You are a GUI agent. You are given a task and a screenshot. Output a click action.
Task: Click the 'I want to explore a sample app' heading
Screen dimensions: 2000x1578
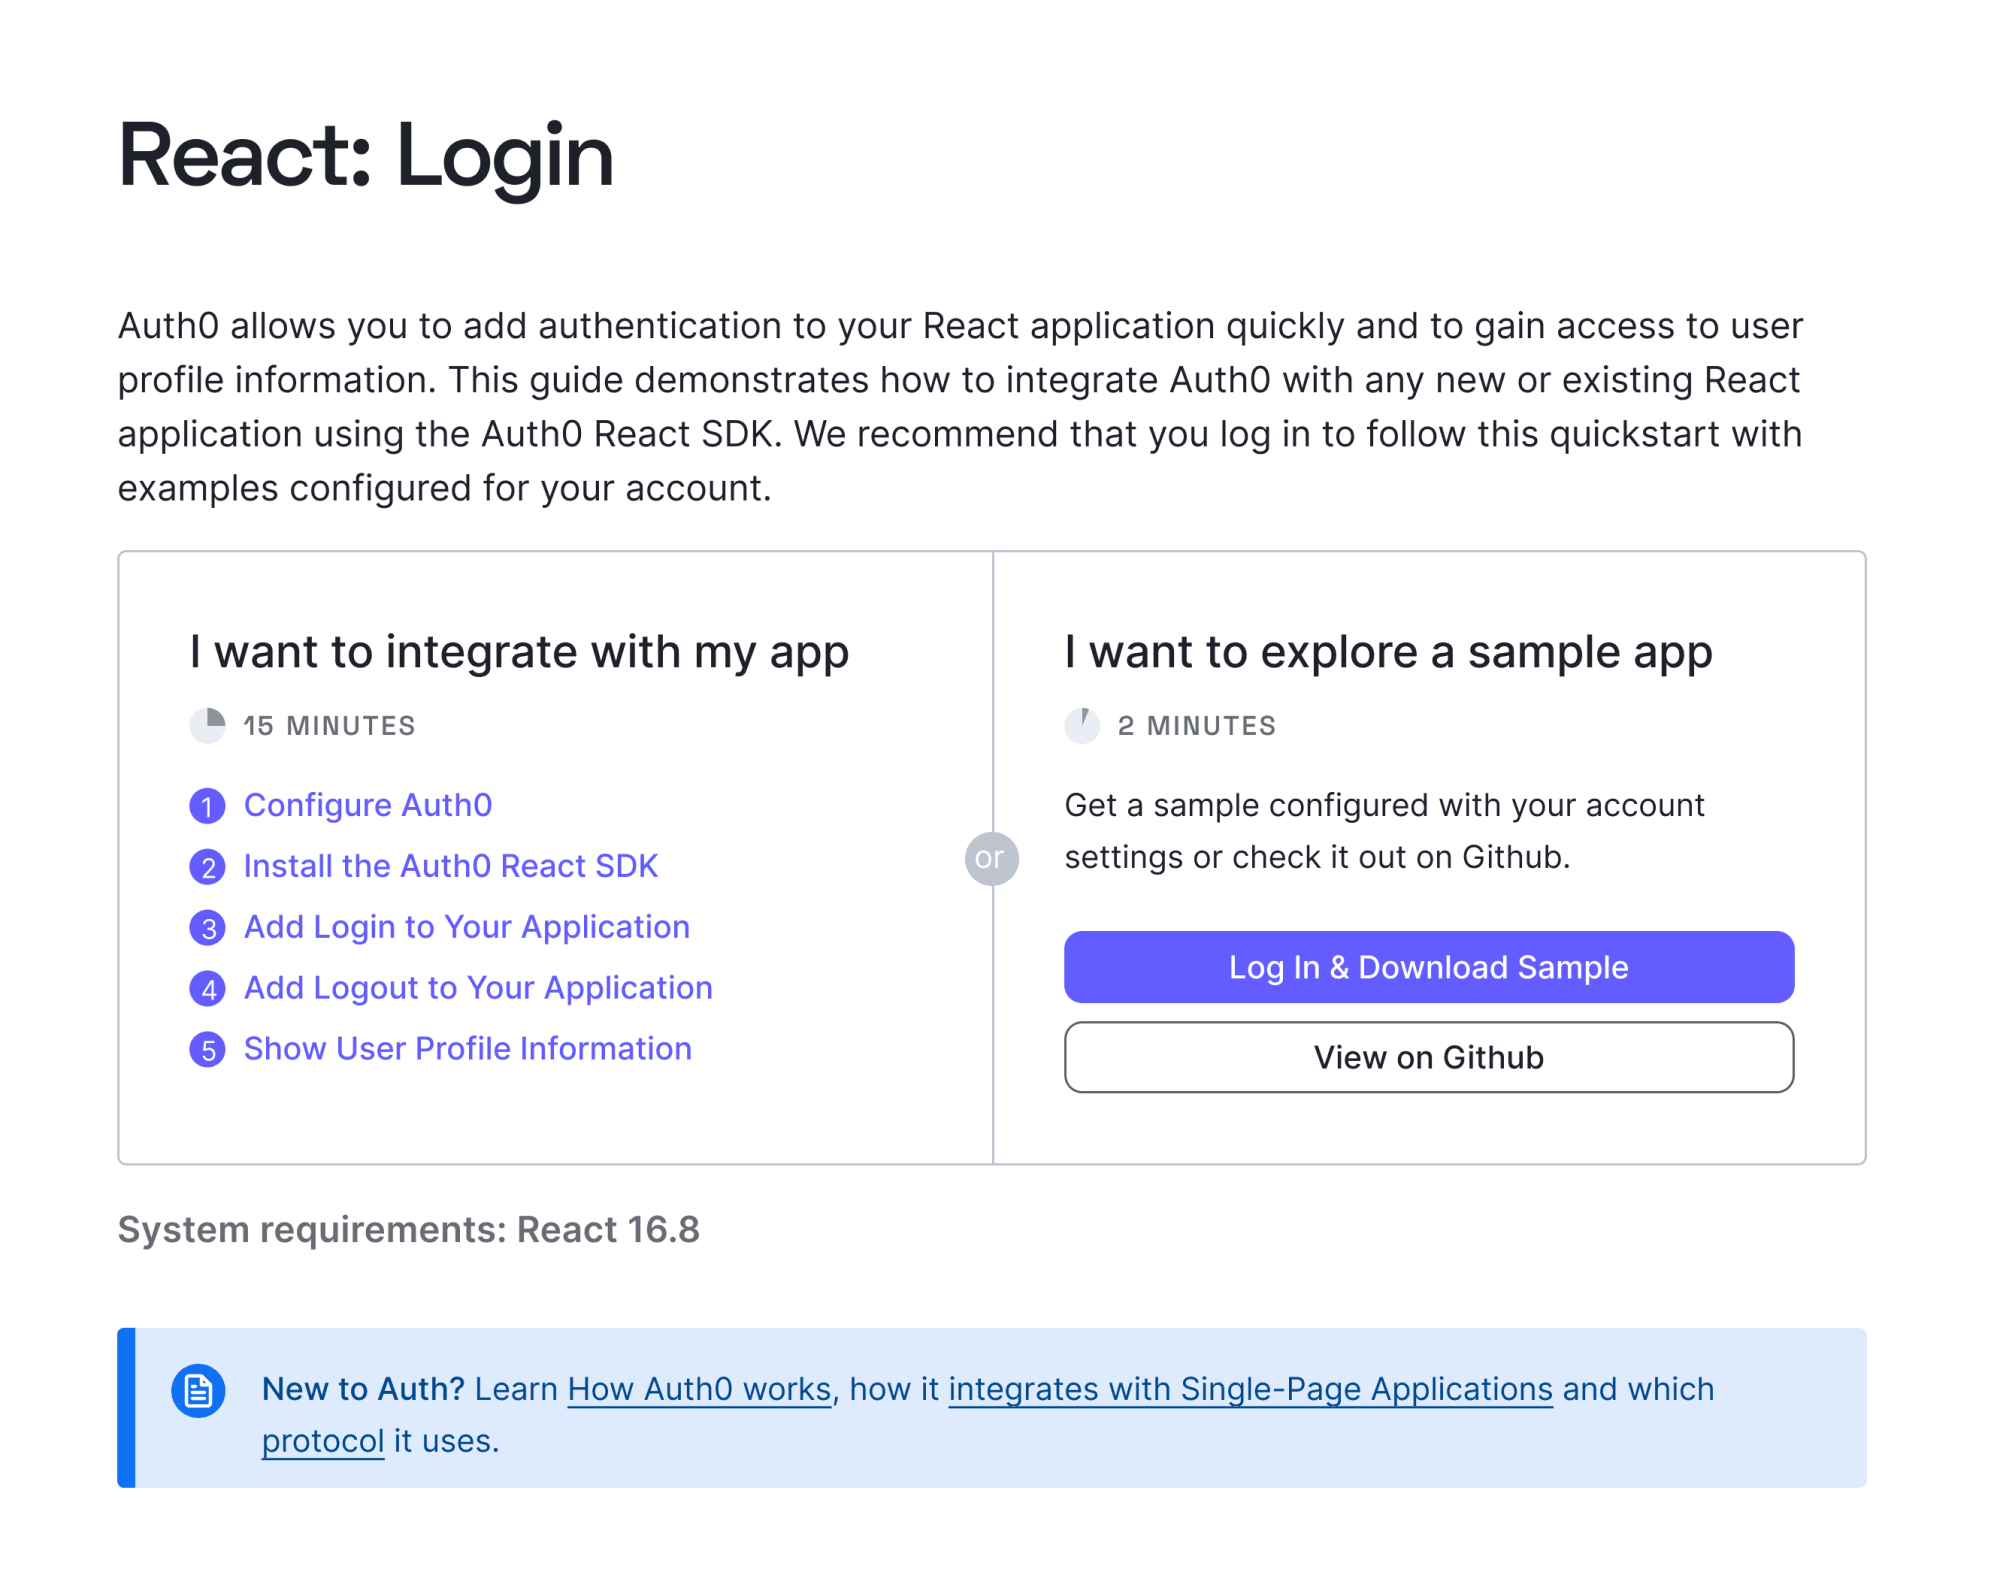pos(1388,653)
